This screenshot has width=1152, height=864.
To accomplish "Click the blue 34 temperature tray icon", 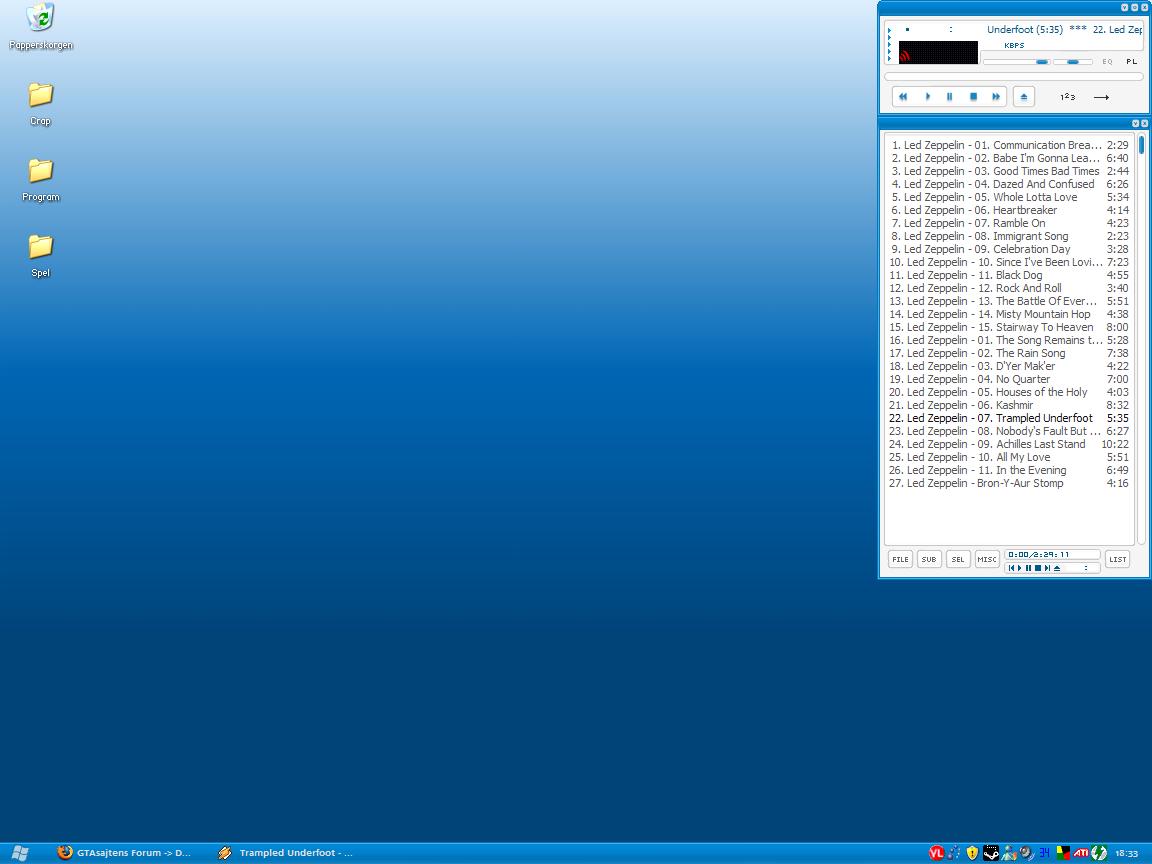I will [1044, 853].
